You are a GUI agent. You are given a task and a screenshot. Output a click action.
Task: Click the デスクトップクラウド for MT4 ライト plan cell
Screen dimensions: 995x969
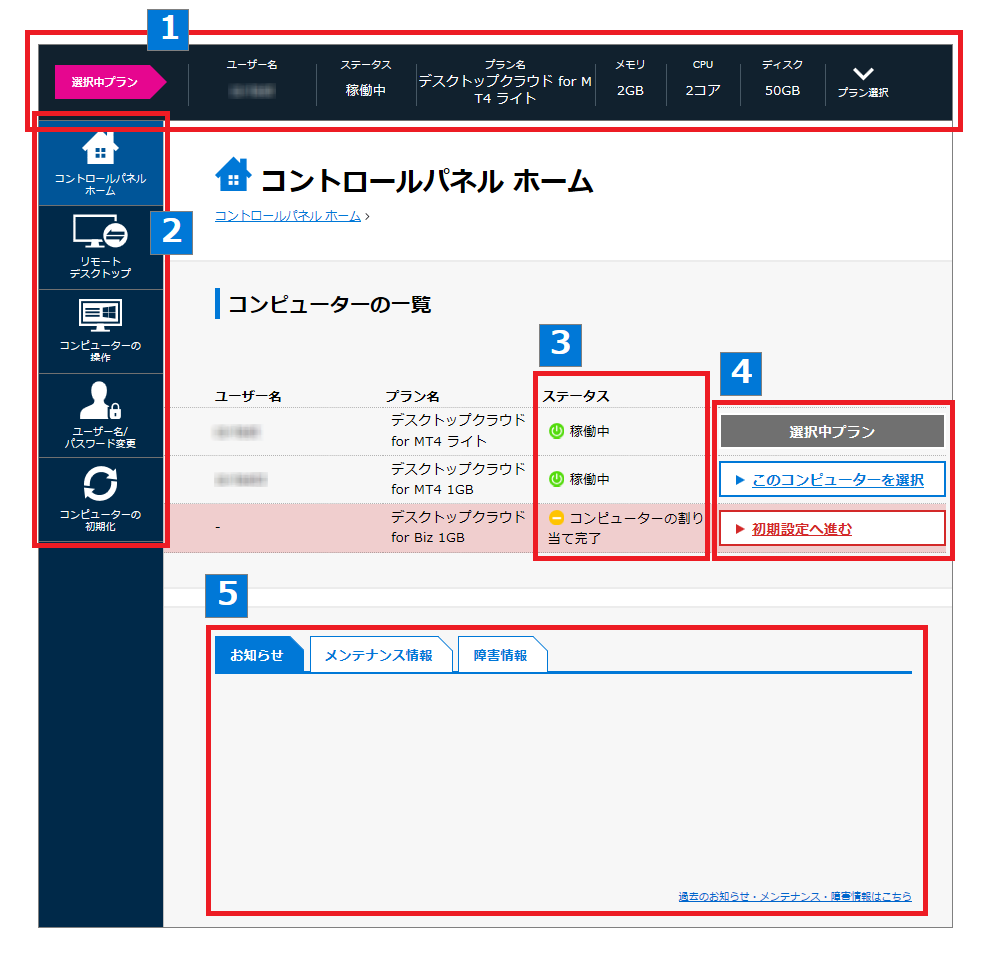pos(458,430)
